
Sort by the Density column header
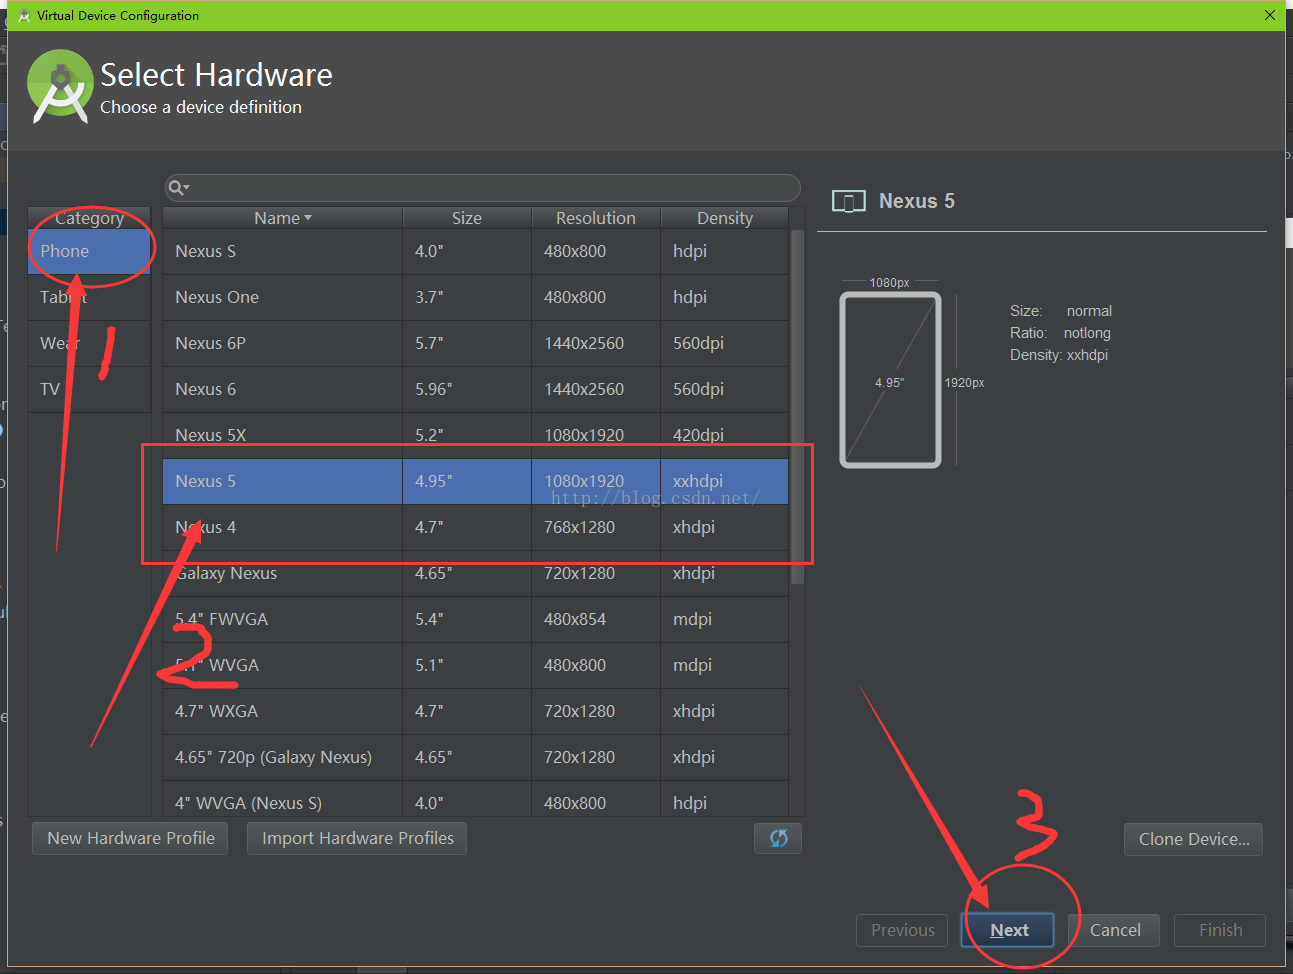pyautogui.click(x=725, y=218)
